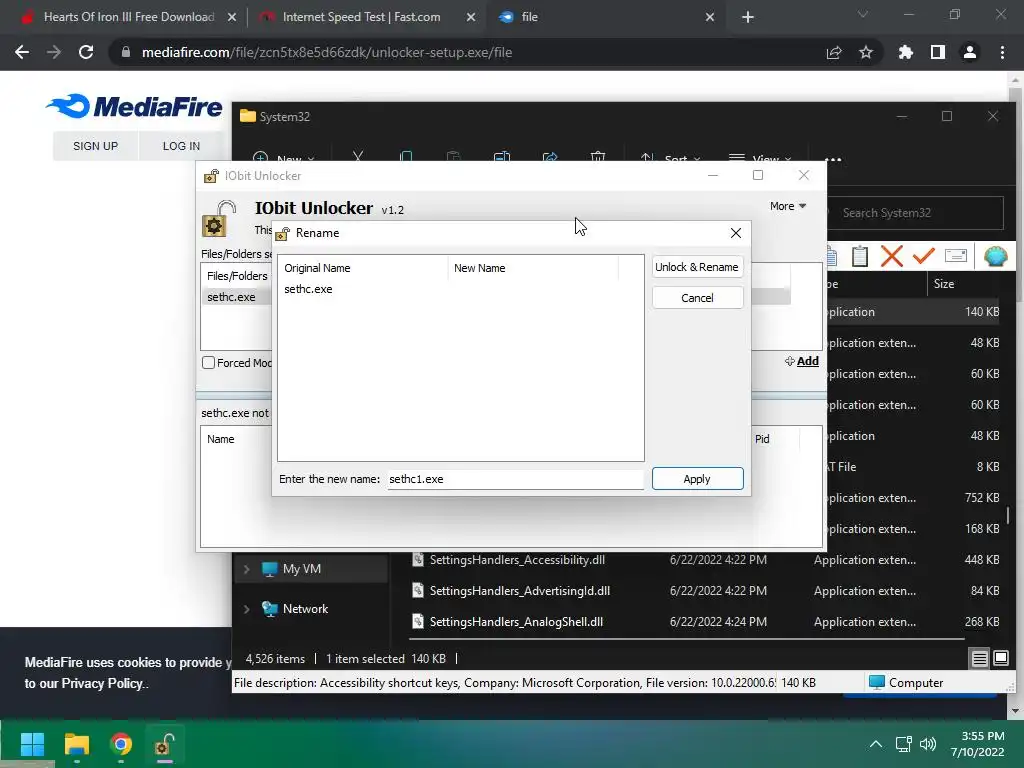Close the Rename dialog with X
This screenshot has height=768, width=1024.
coord(735,233)
